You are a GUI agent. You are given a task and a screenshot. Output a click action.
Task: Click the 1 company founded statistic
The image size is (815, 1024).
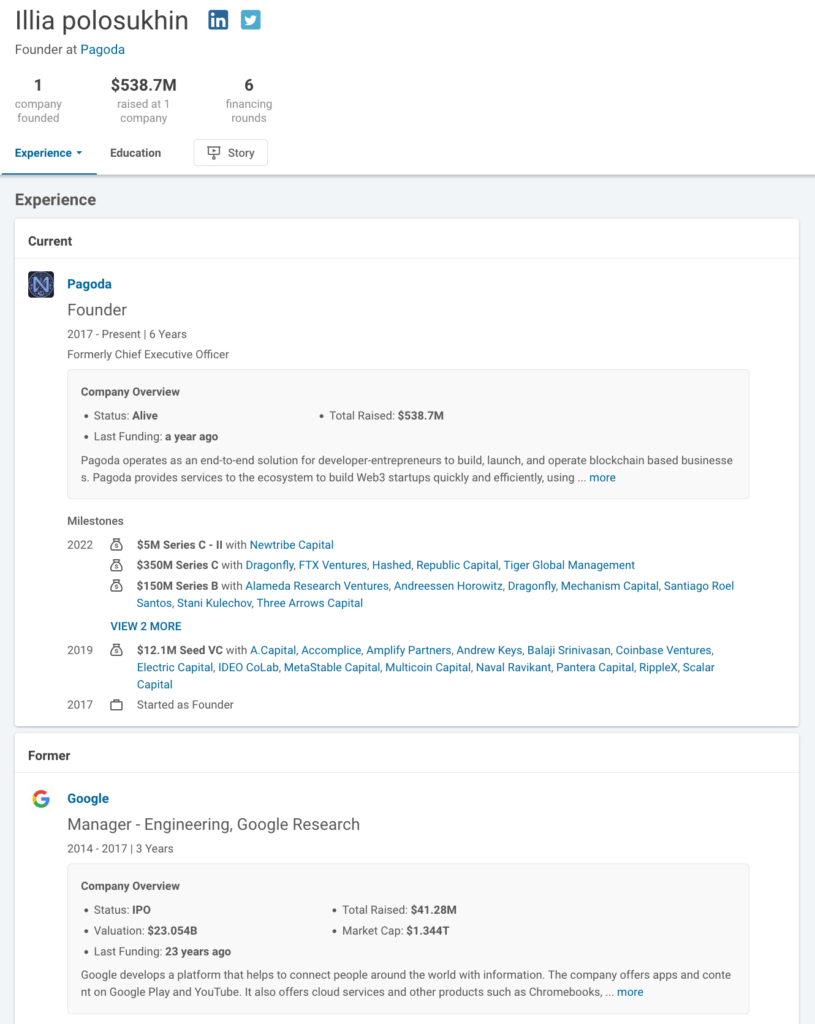click(38, 101)
